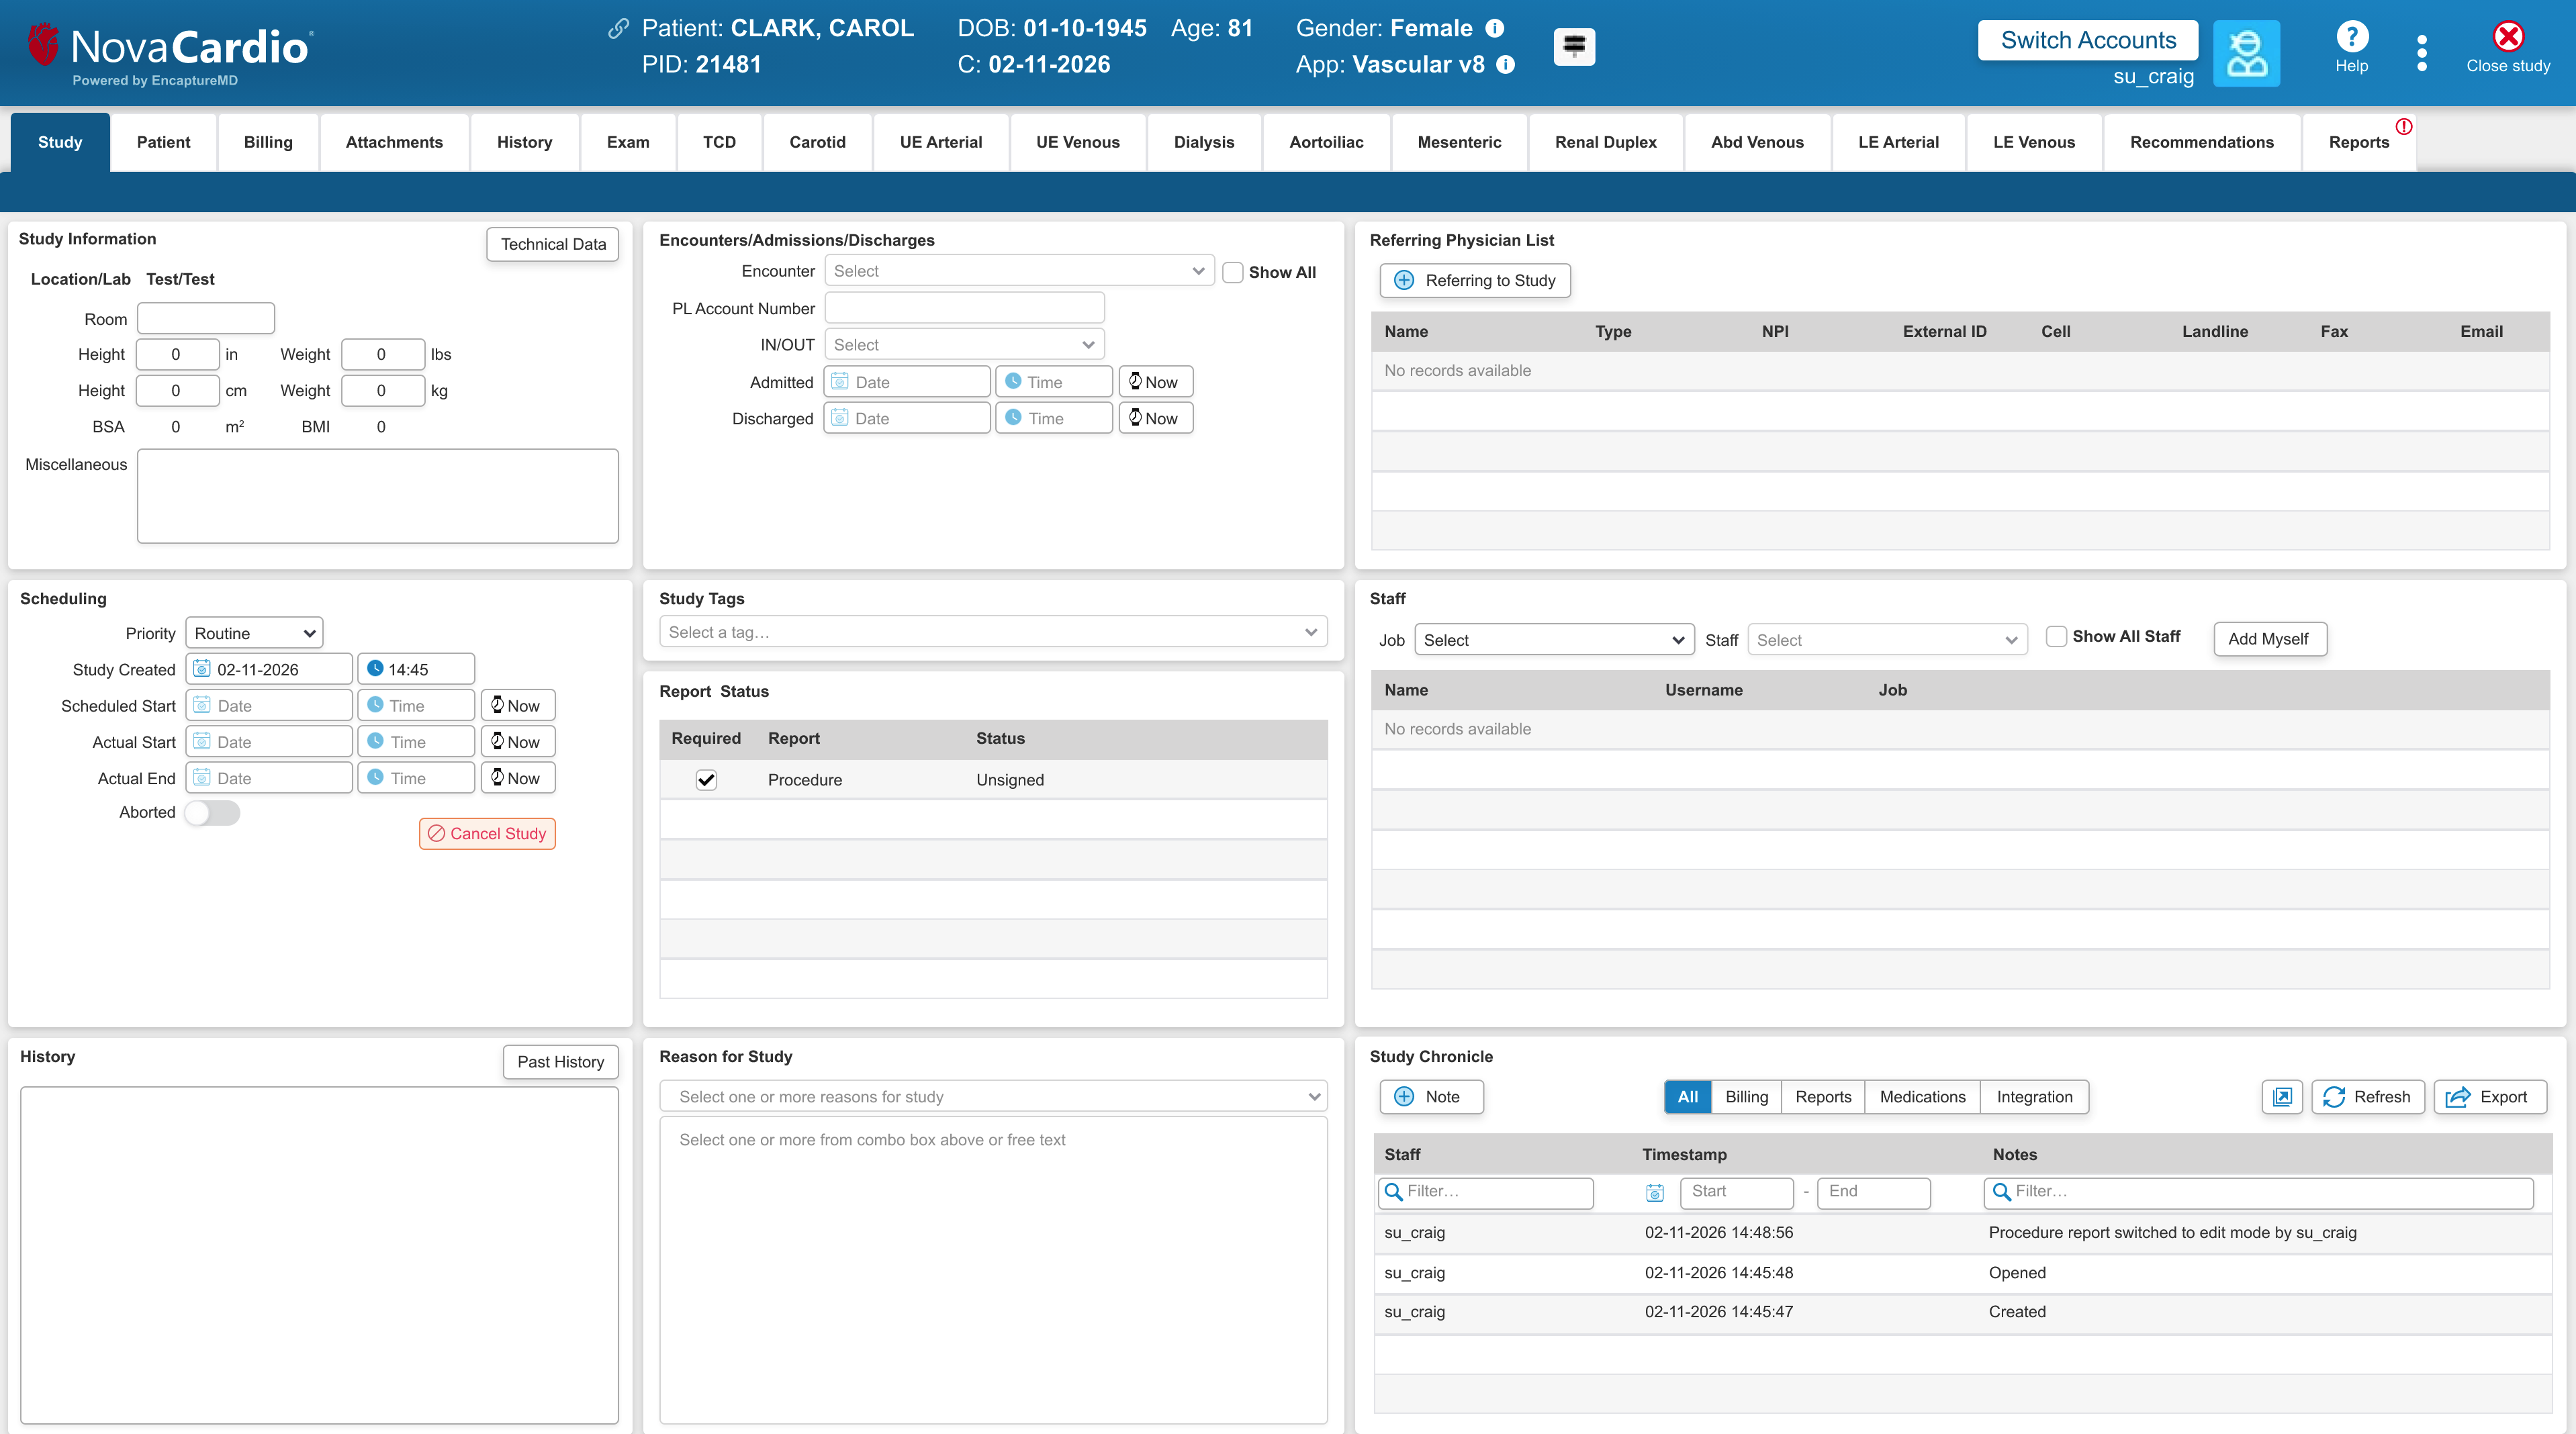The image size is (2576, 1434).
Task: Click the Study Chronicle pop-out icon
Action: point(2282,1097)
